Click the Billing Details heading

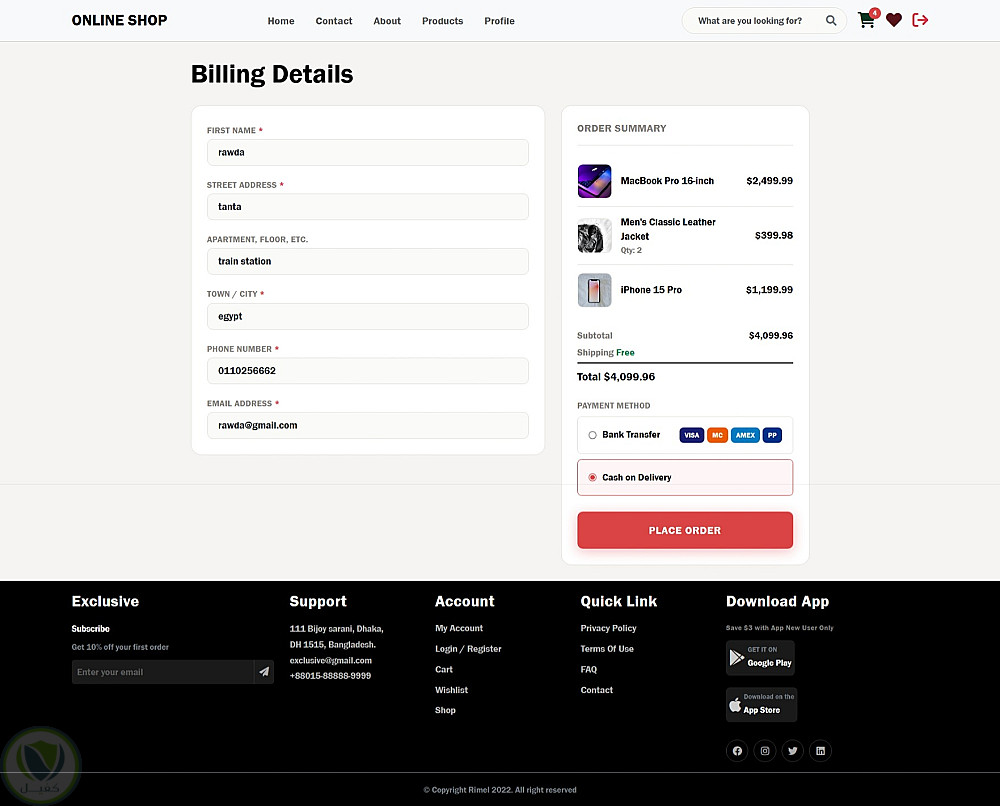(272, 75)
